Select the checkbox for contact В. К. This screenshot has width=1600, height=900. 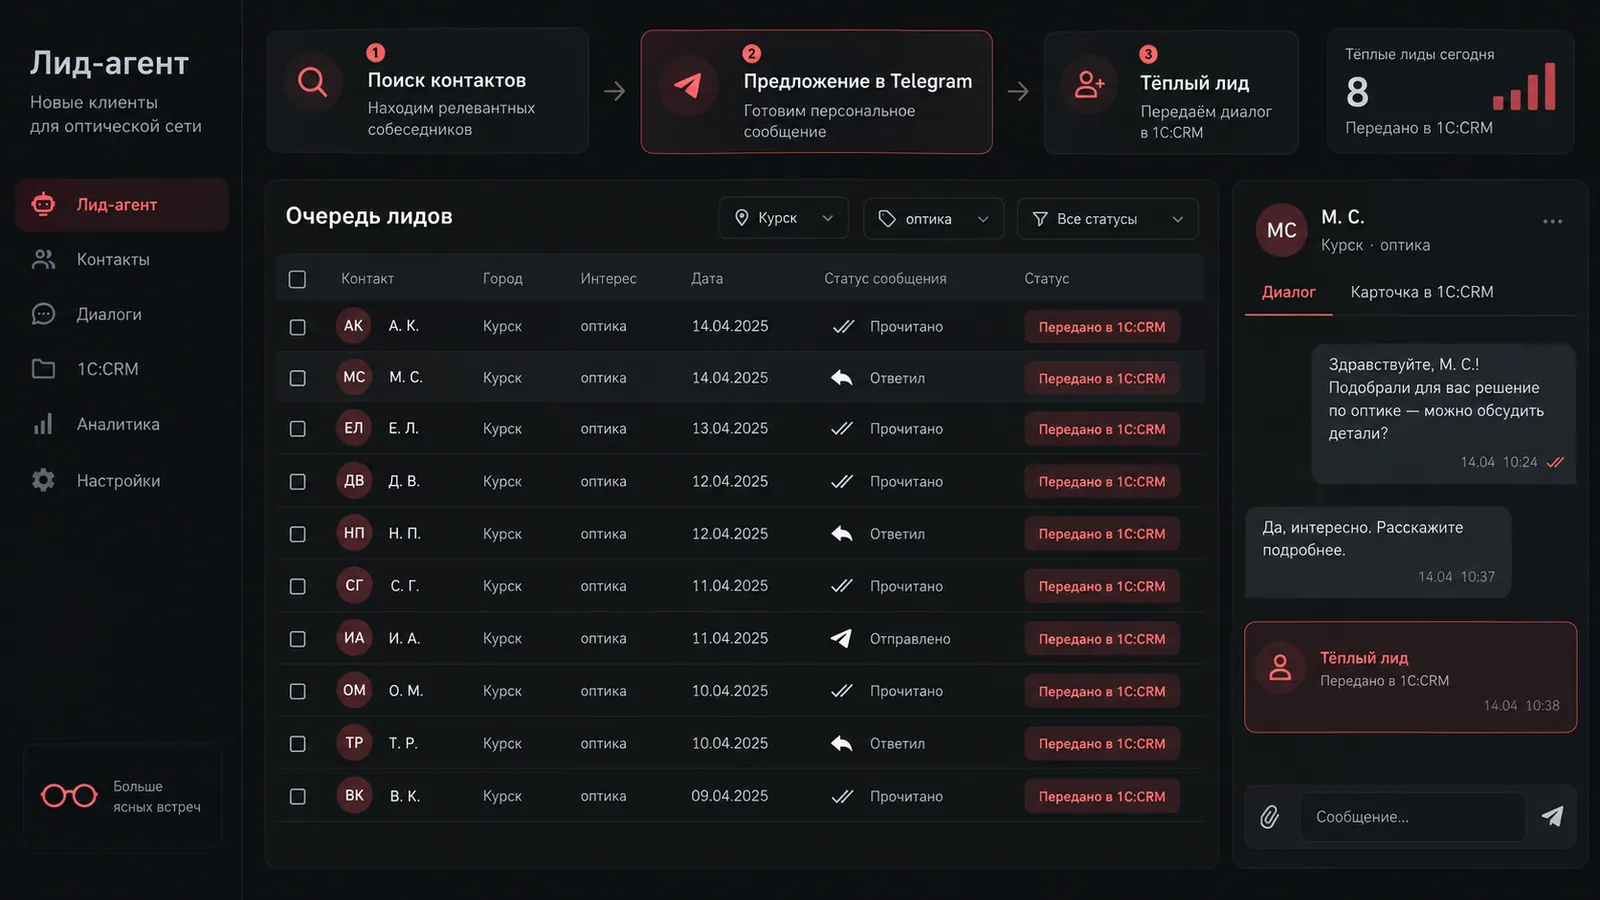[x=297, y=797]
